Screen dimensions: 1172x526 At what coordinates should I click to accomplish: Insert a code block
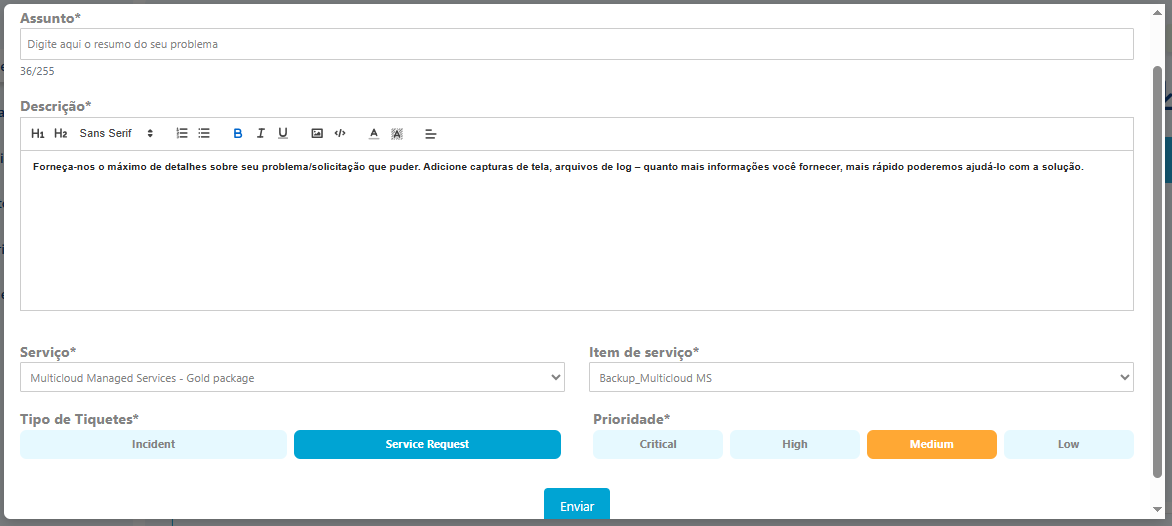(340, 133)
